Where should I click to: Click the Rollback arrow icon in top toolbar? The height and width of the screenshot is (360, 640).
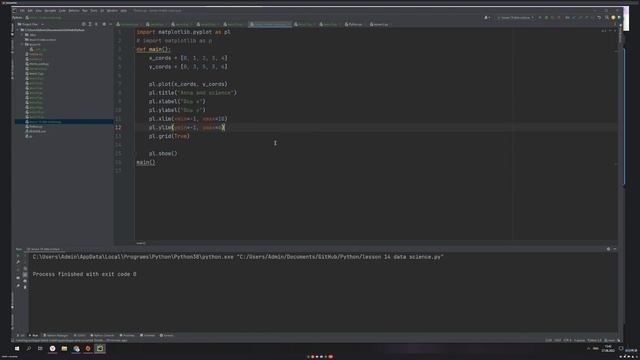pyautogui.click(x=599, y=18)
